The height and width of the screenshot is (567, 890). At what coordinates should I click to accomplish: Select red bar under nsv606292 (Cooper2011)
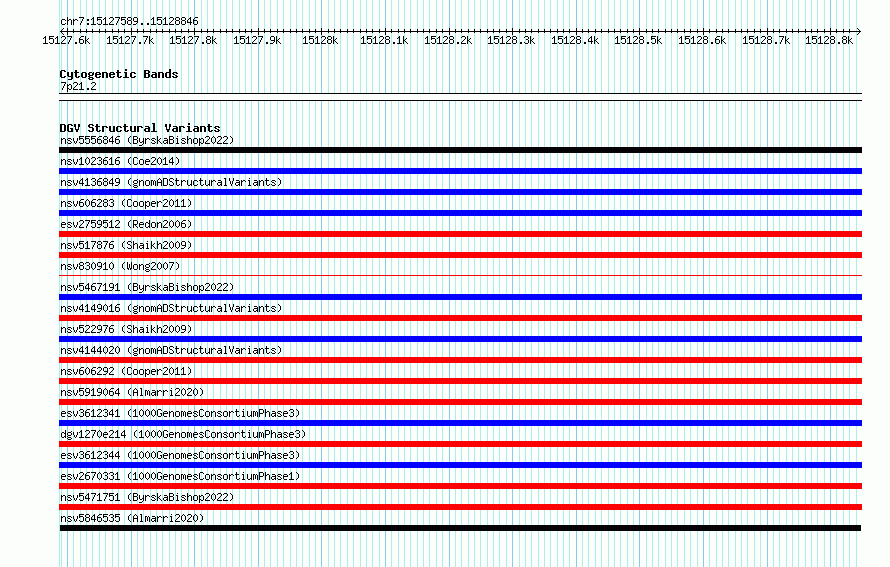[460, 381]
